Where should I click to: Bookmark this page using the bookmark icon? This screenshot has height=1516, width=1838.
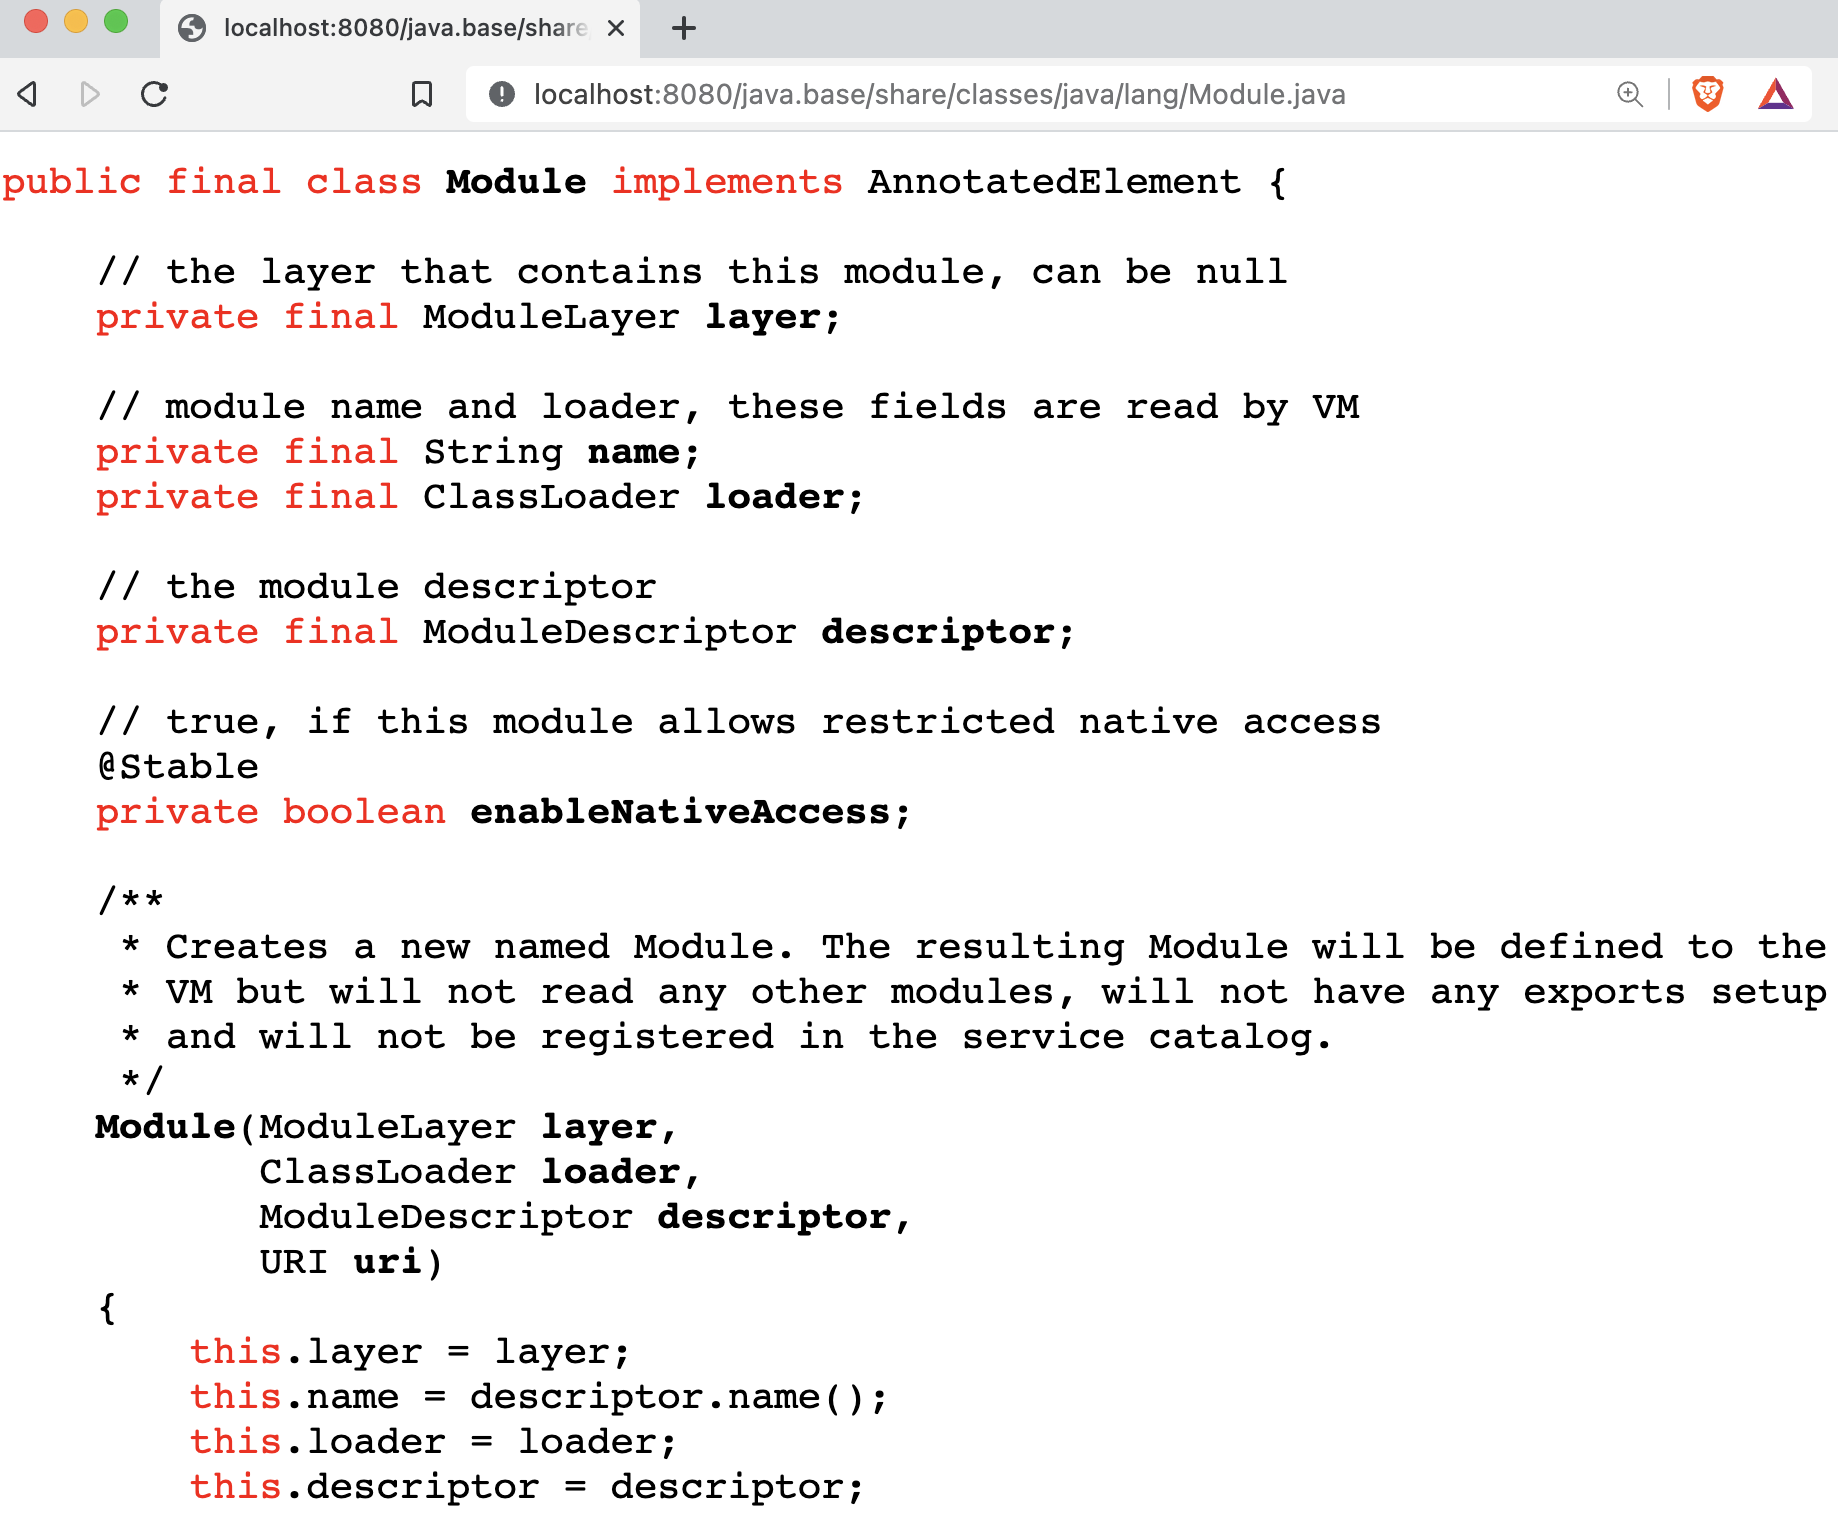pyautogui.click(x=422, y=94)
